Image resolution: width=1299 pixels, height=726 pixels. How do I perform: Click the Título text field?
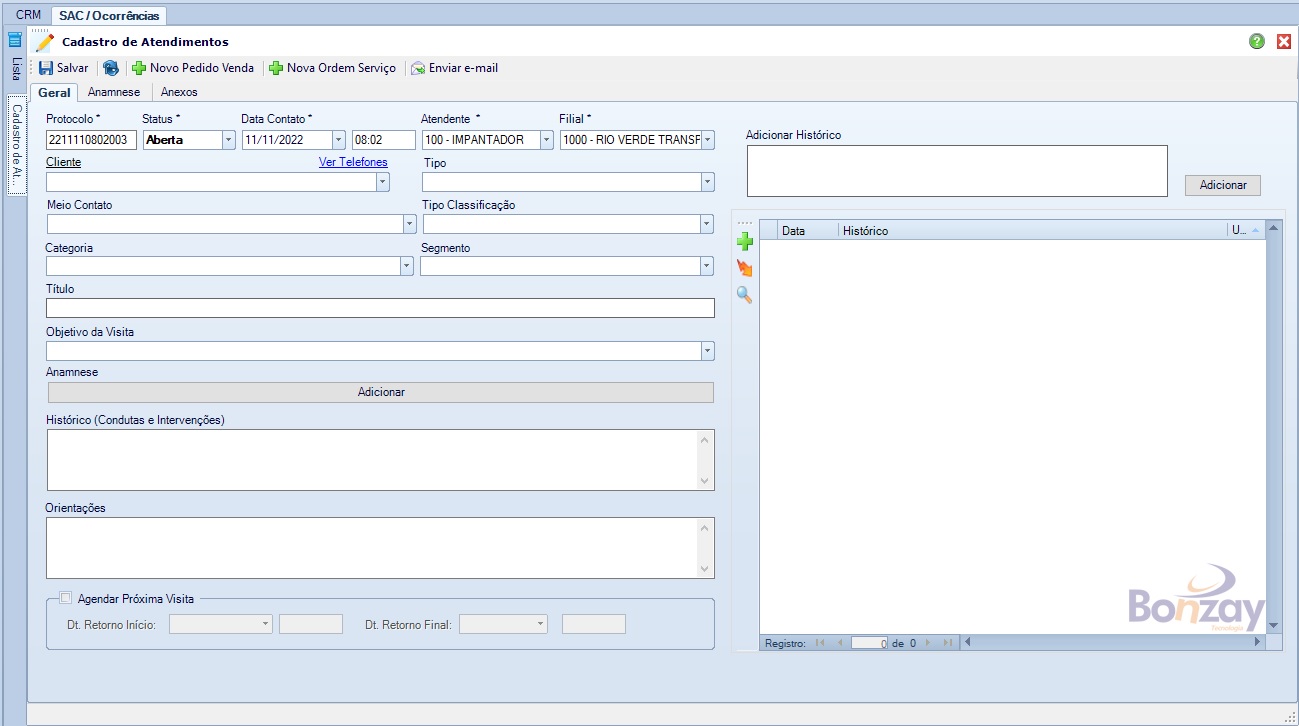click(x=380, y=308)
